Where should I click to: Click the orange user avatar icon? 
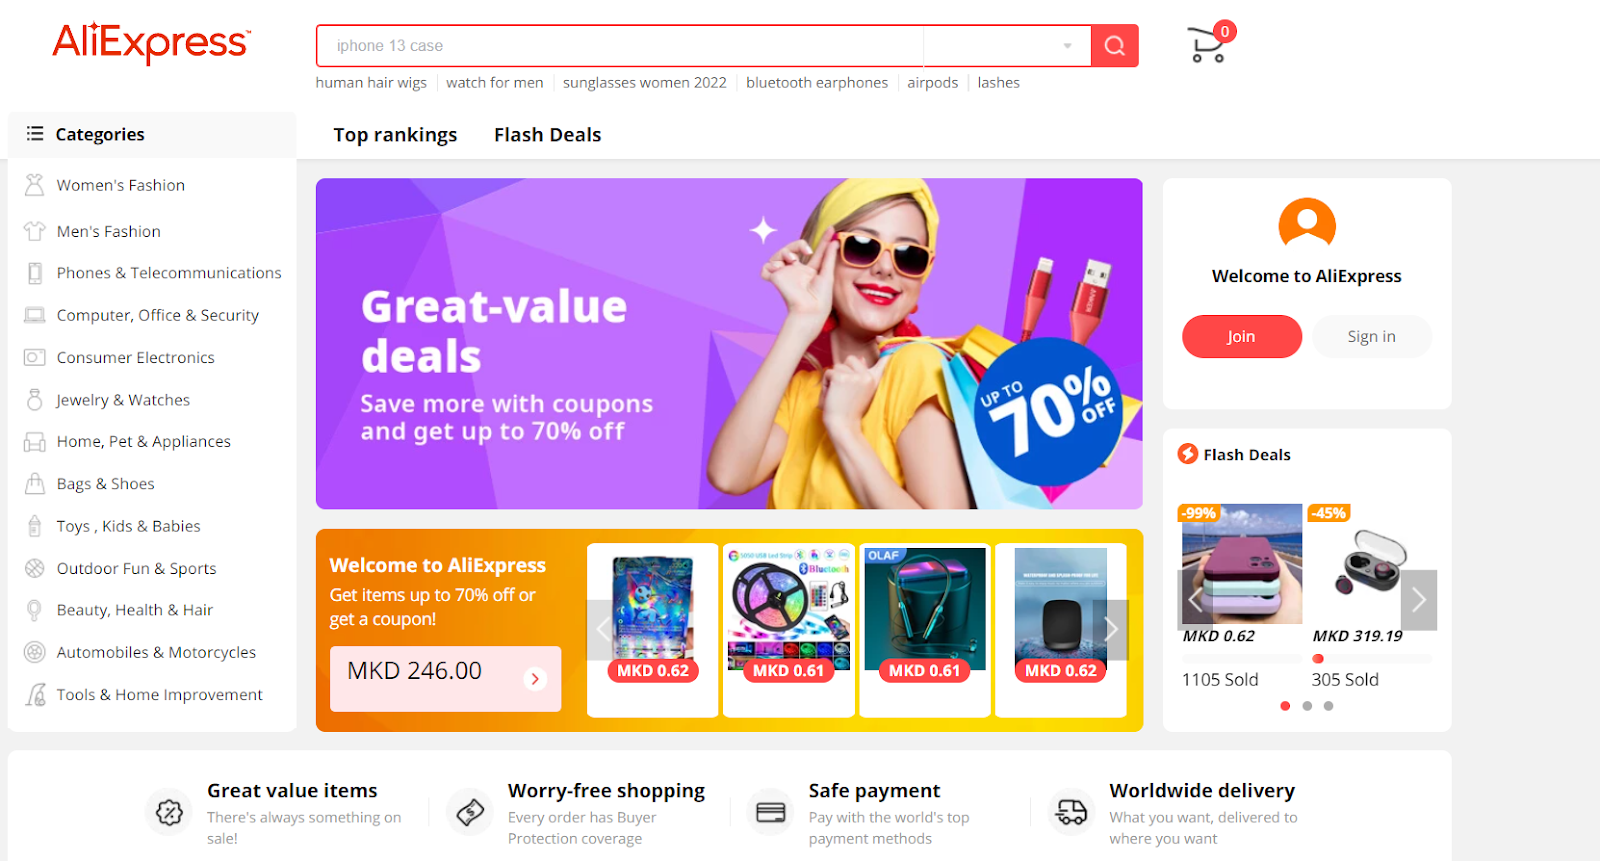(1307, 223)
